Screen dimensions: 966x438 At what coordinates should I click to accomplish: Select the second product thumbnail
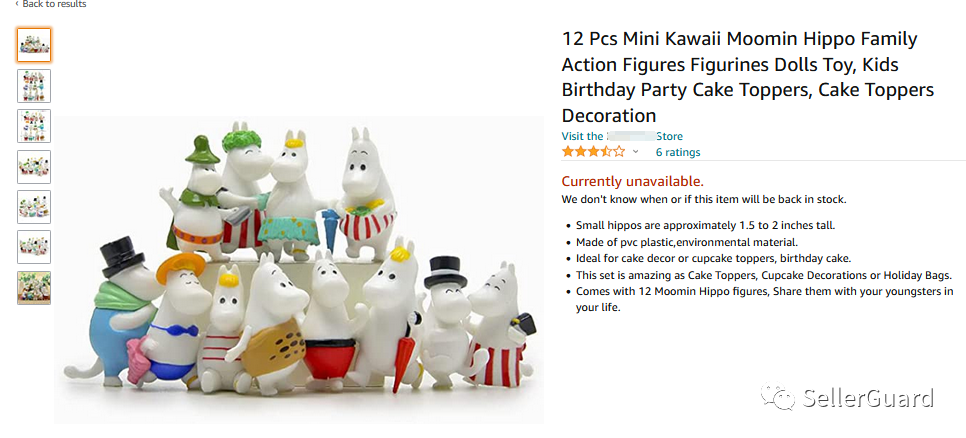click(34, 86)
